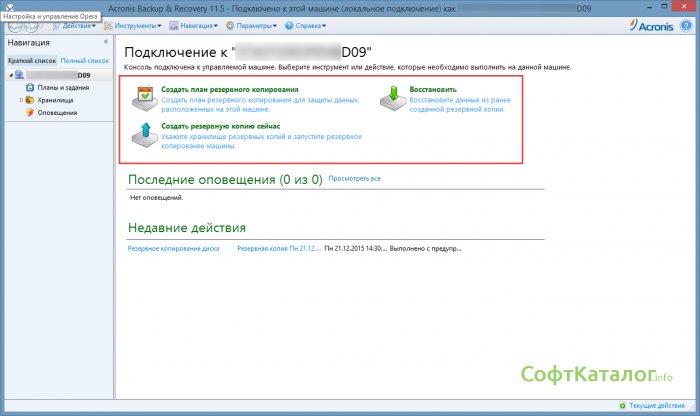Click the Оповещения shield icon in tree
The height and width of the screenshot is (416, 700).
point(30,112)
